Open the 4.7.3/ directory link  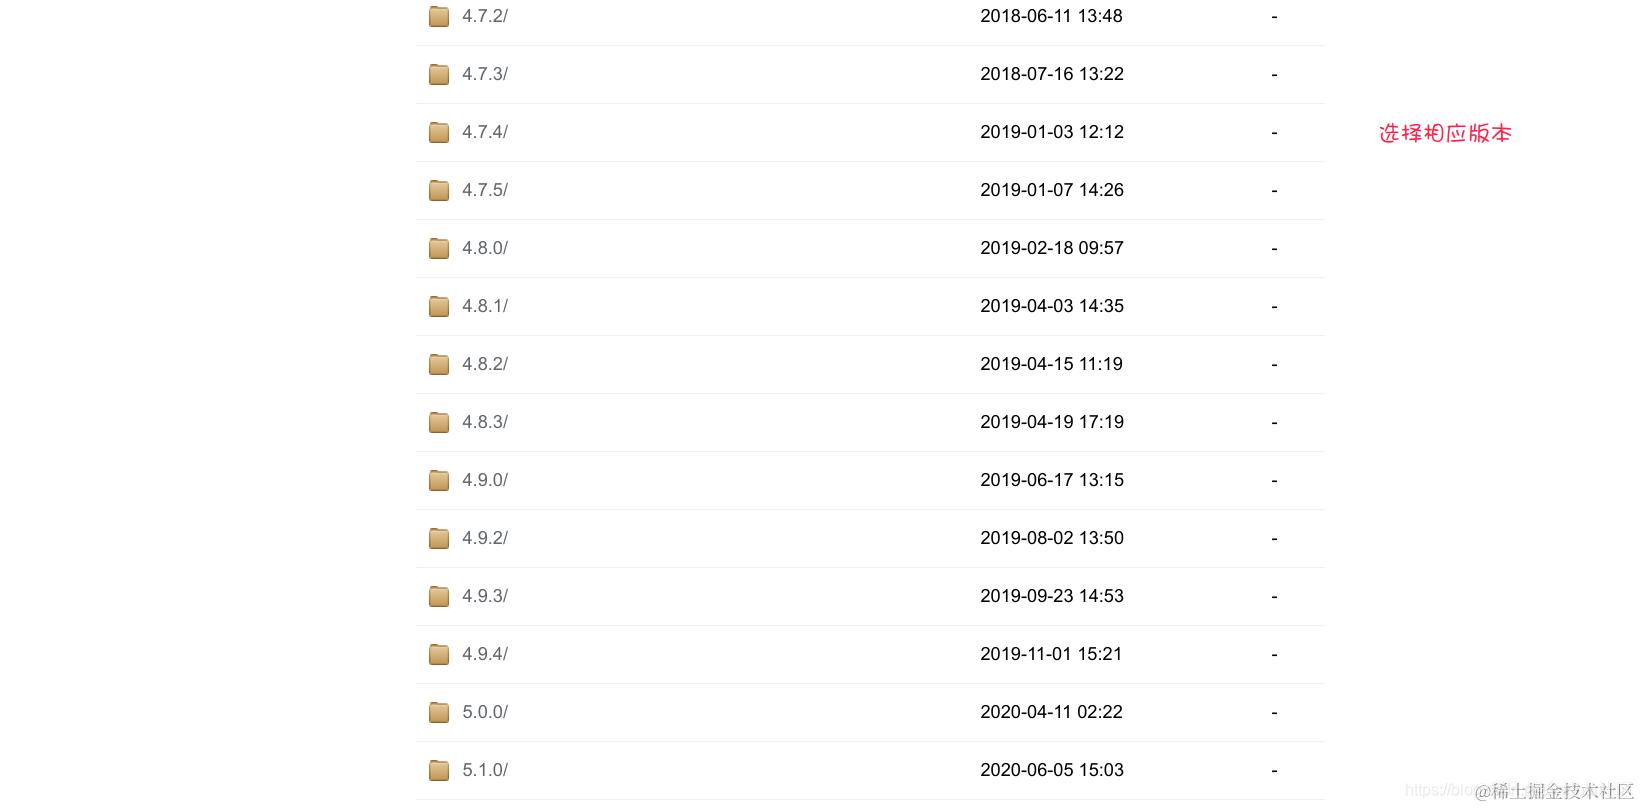[485, 74]
